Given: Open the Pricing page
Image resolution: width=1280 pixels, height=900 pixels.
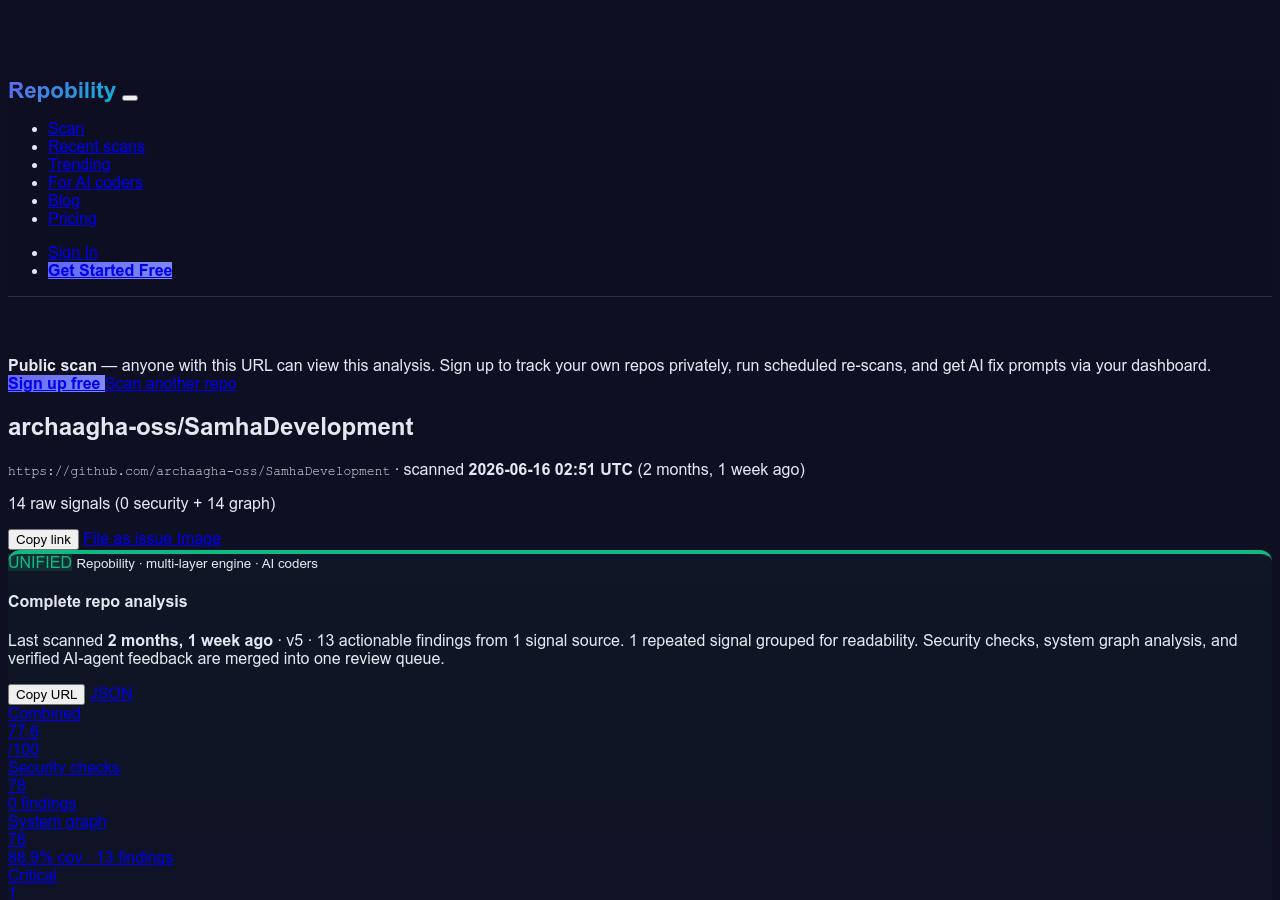Looking at the screenshot, I should click(72, 218).
